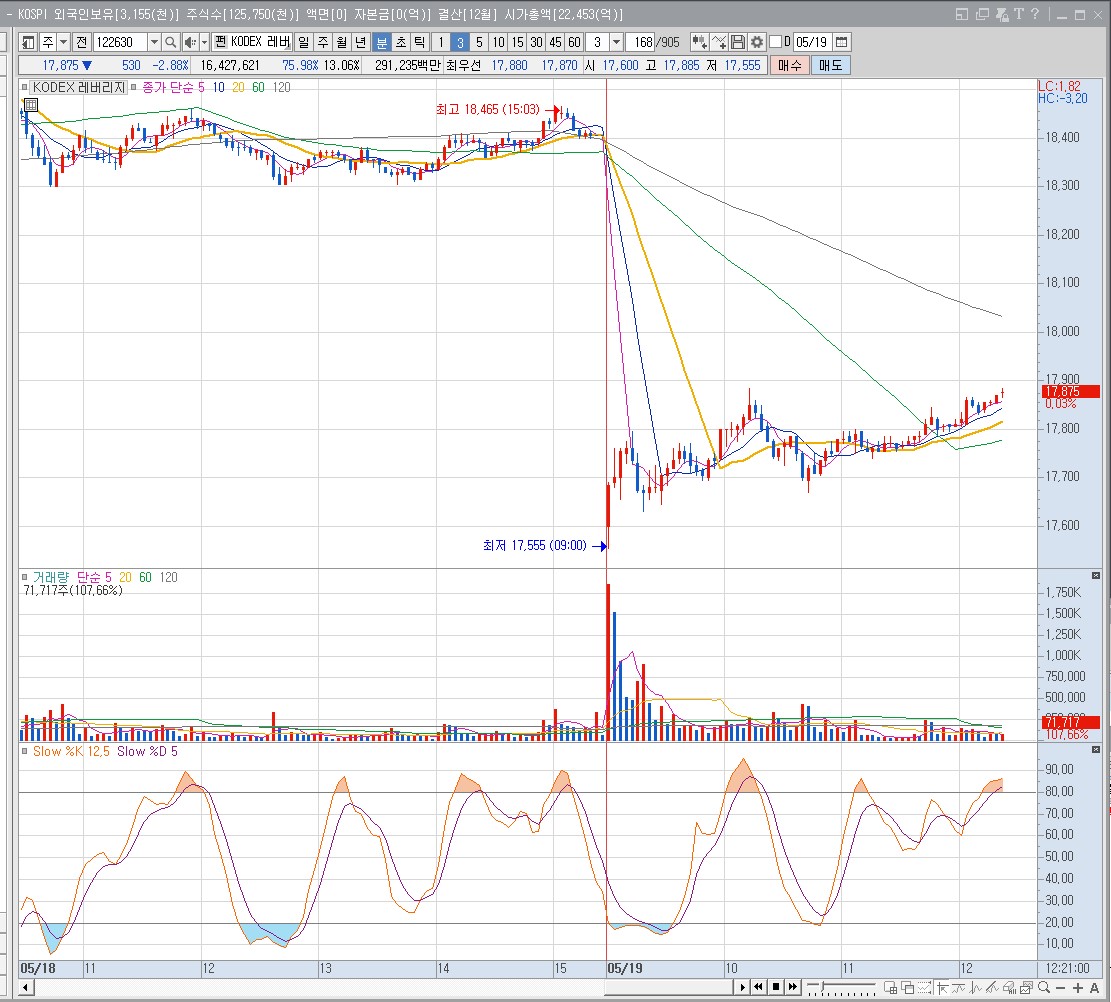The image size is (1111, 1002).
Task: Click the title bar T font icon
Action: (x=1019, y=14)
